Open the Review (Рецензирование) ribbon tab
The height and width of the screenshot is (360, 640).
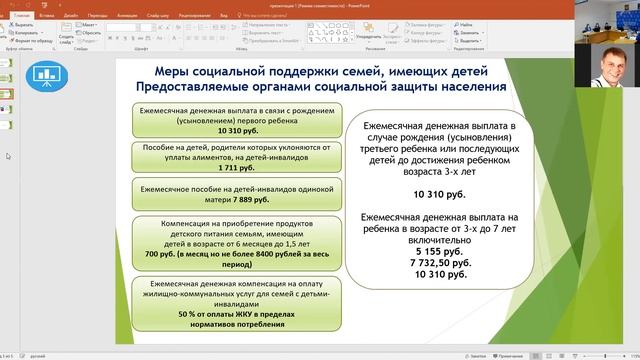pos(195,16)
